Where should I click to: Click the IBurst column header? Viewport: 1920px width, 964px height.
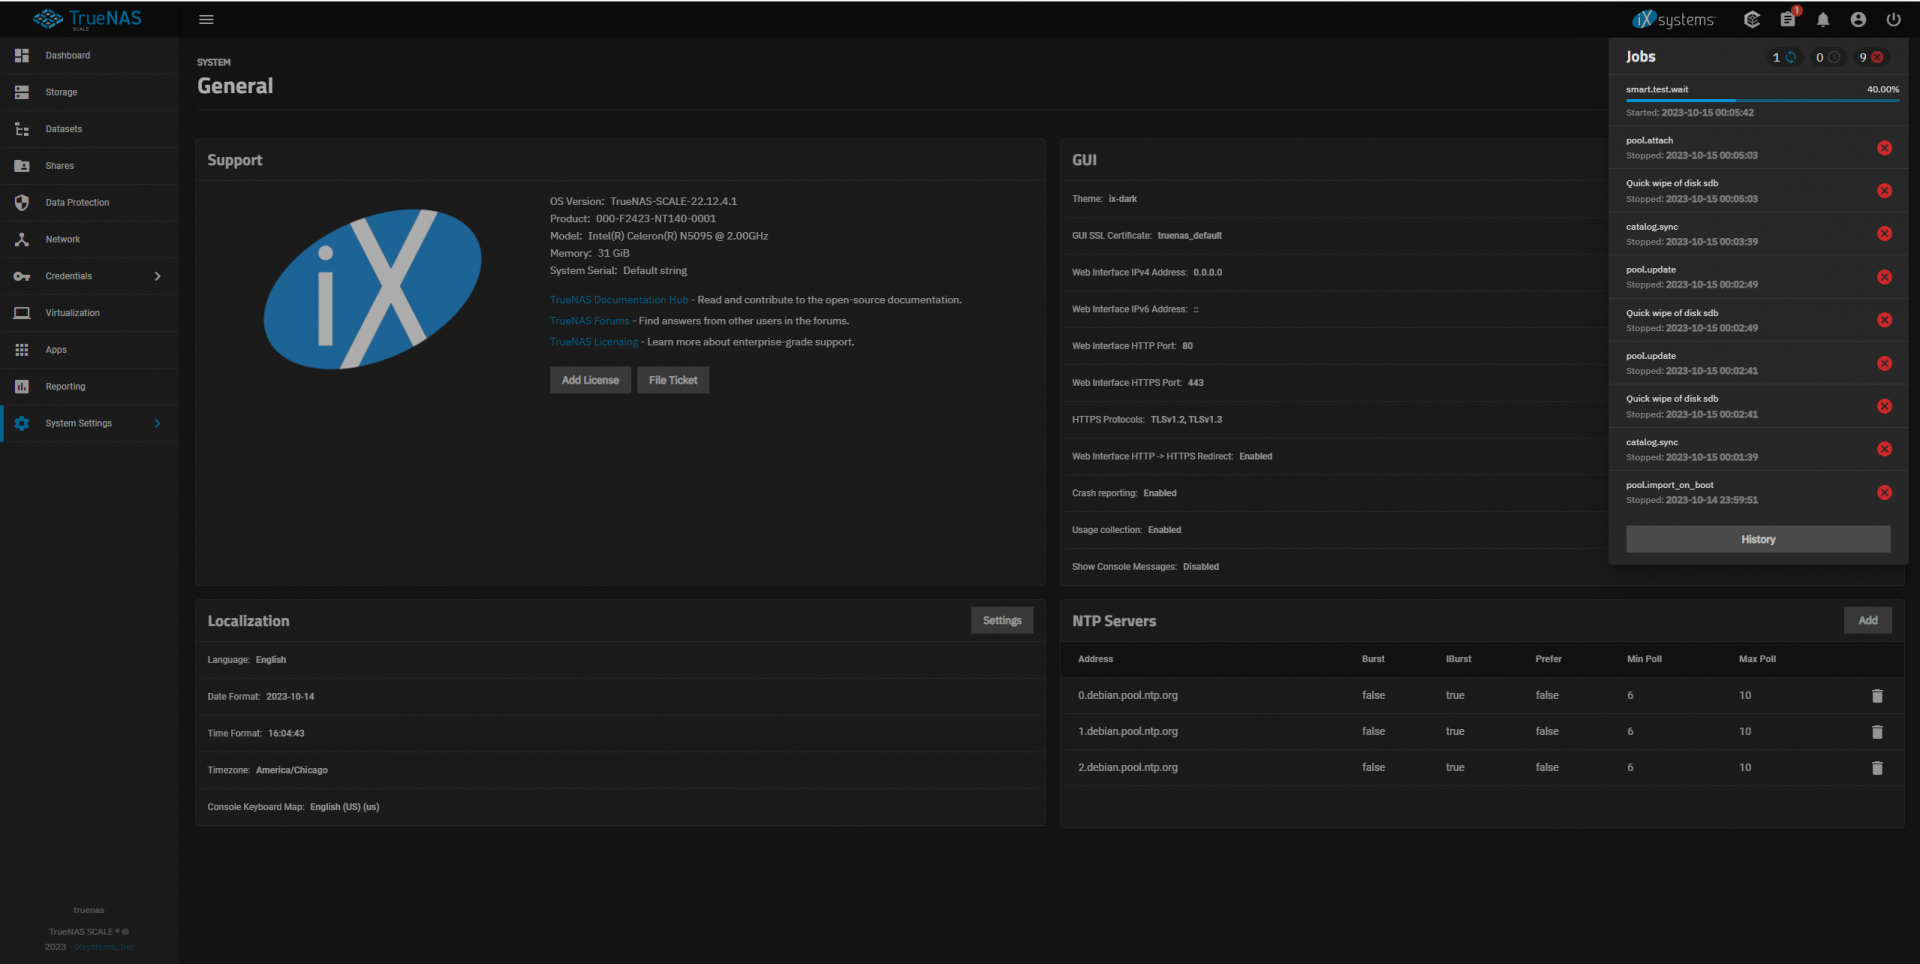click(x=1458, y=659)
